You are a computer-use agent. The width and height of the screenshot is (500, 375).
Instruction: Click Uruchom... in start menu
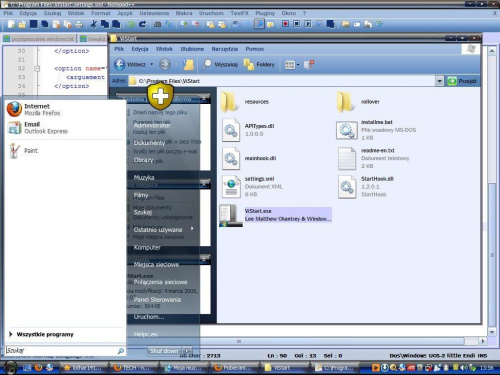pyautogui.click(x=149, y=317)
